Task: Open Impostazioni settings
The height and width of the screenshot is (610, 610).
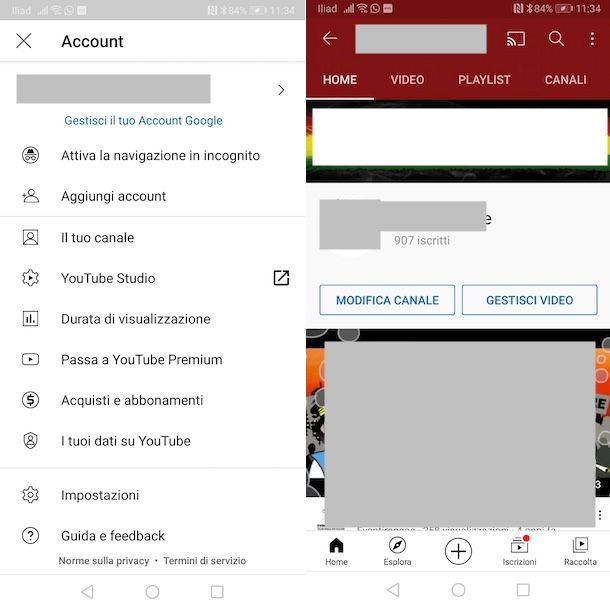Action: [100, 495]
